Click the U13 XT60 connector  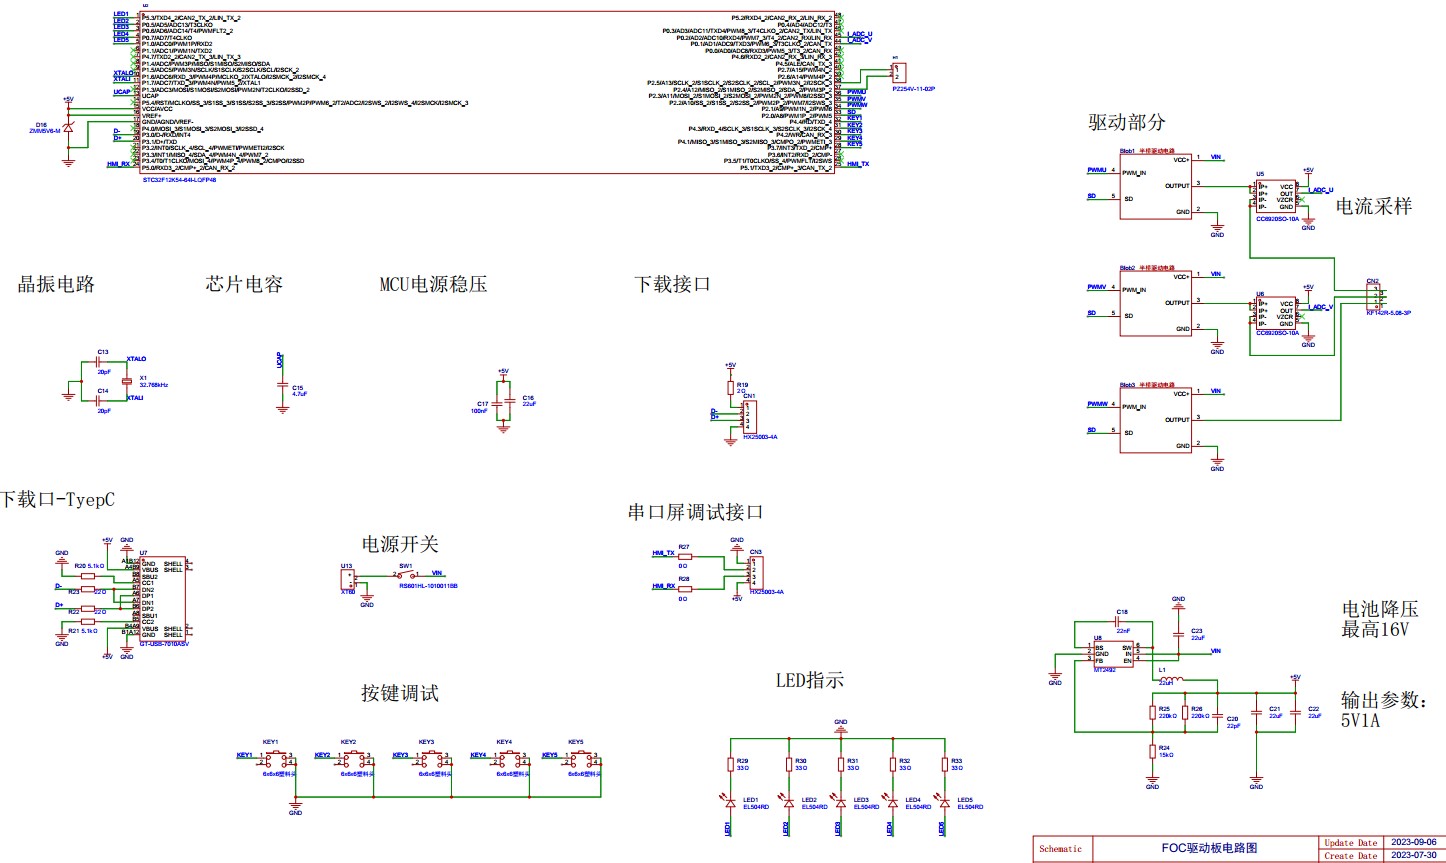pyautogui.click(x=348, y=579)
